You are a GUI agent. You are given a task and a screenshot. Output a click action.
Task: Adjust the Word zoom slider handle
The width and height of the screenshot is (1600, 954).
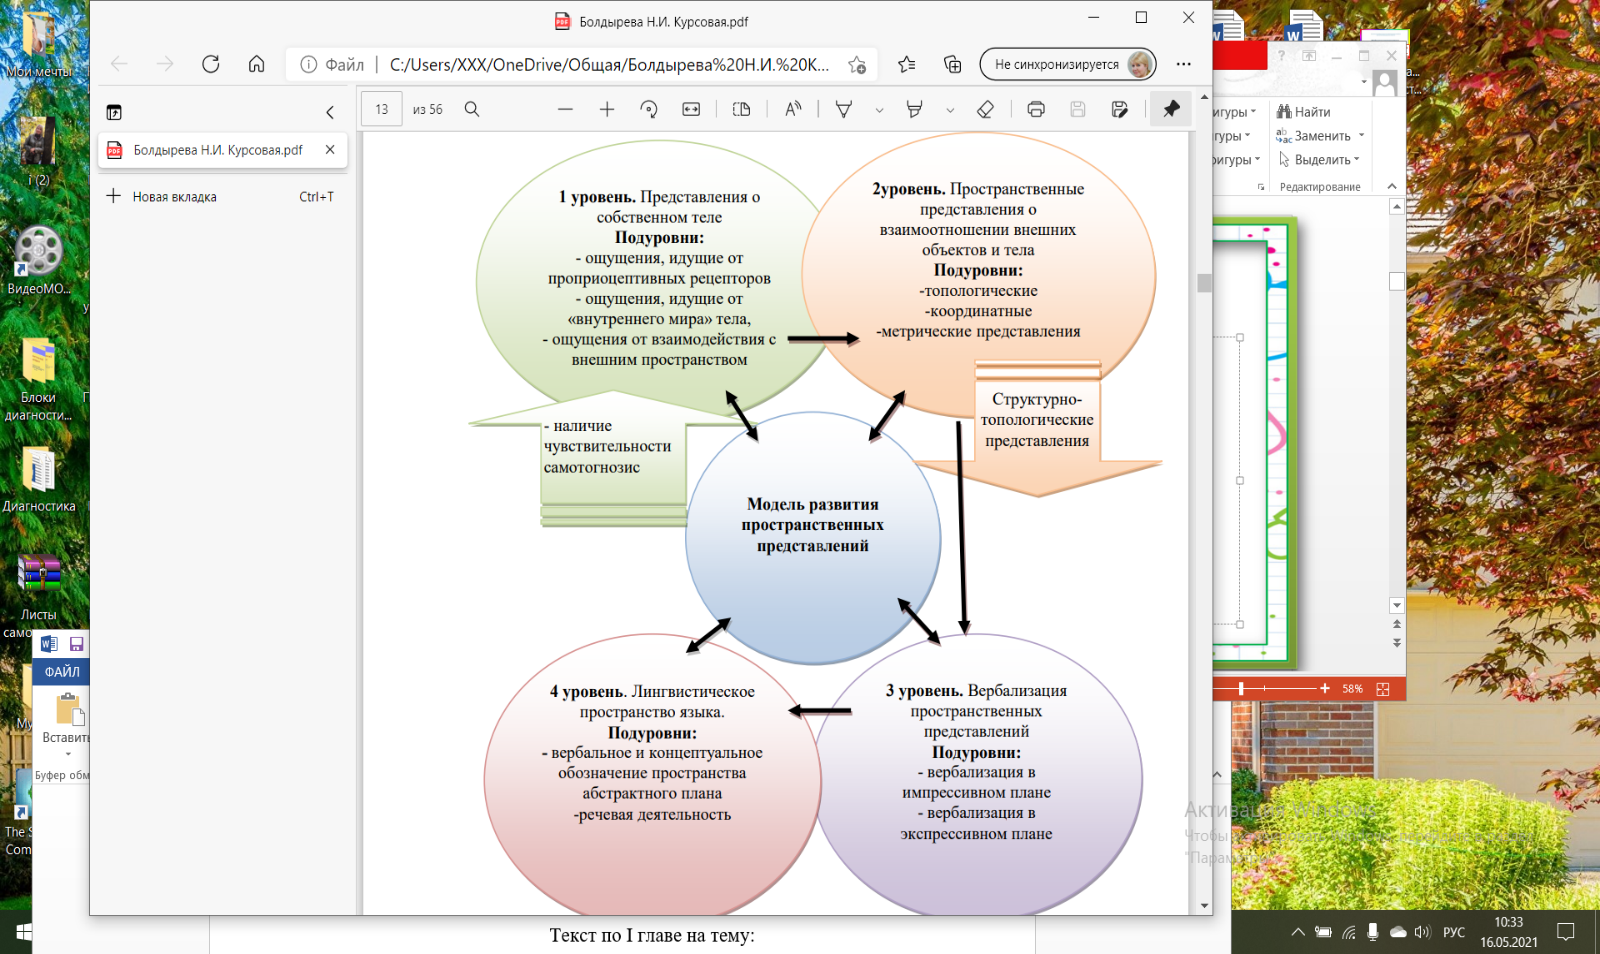1241,688
